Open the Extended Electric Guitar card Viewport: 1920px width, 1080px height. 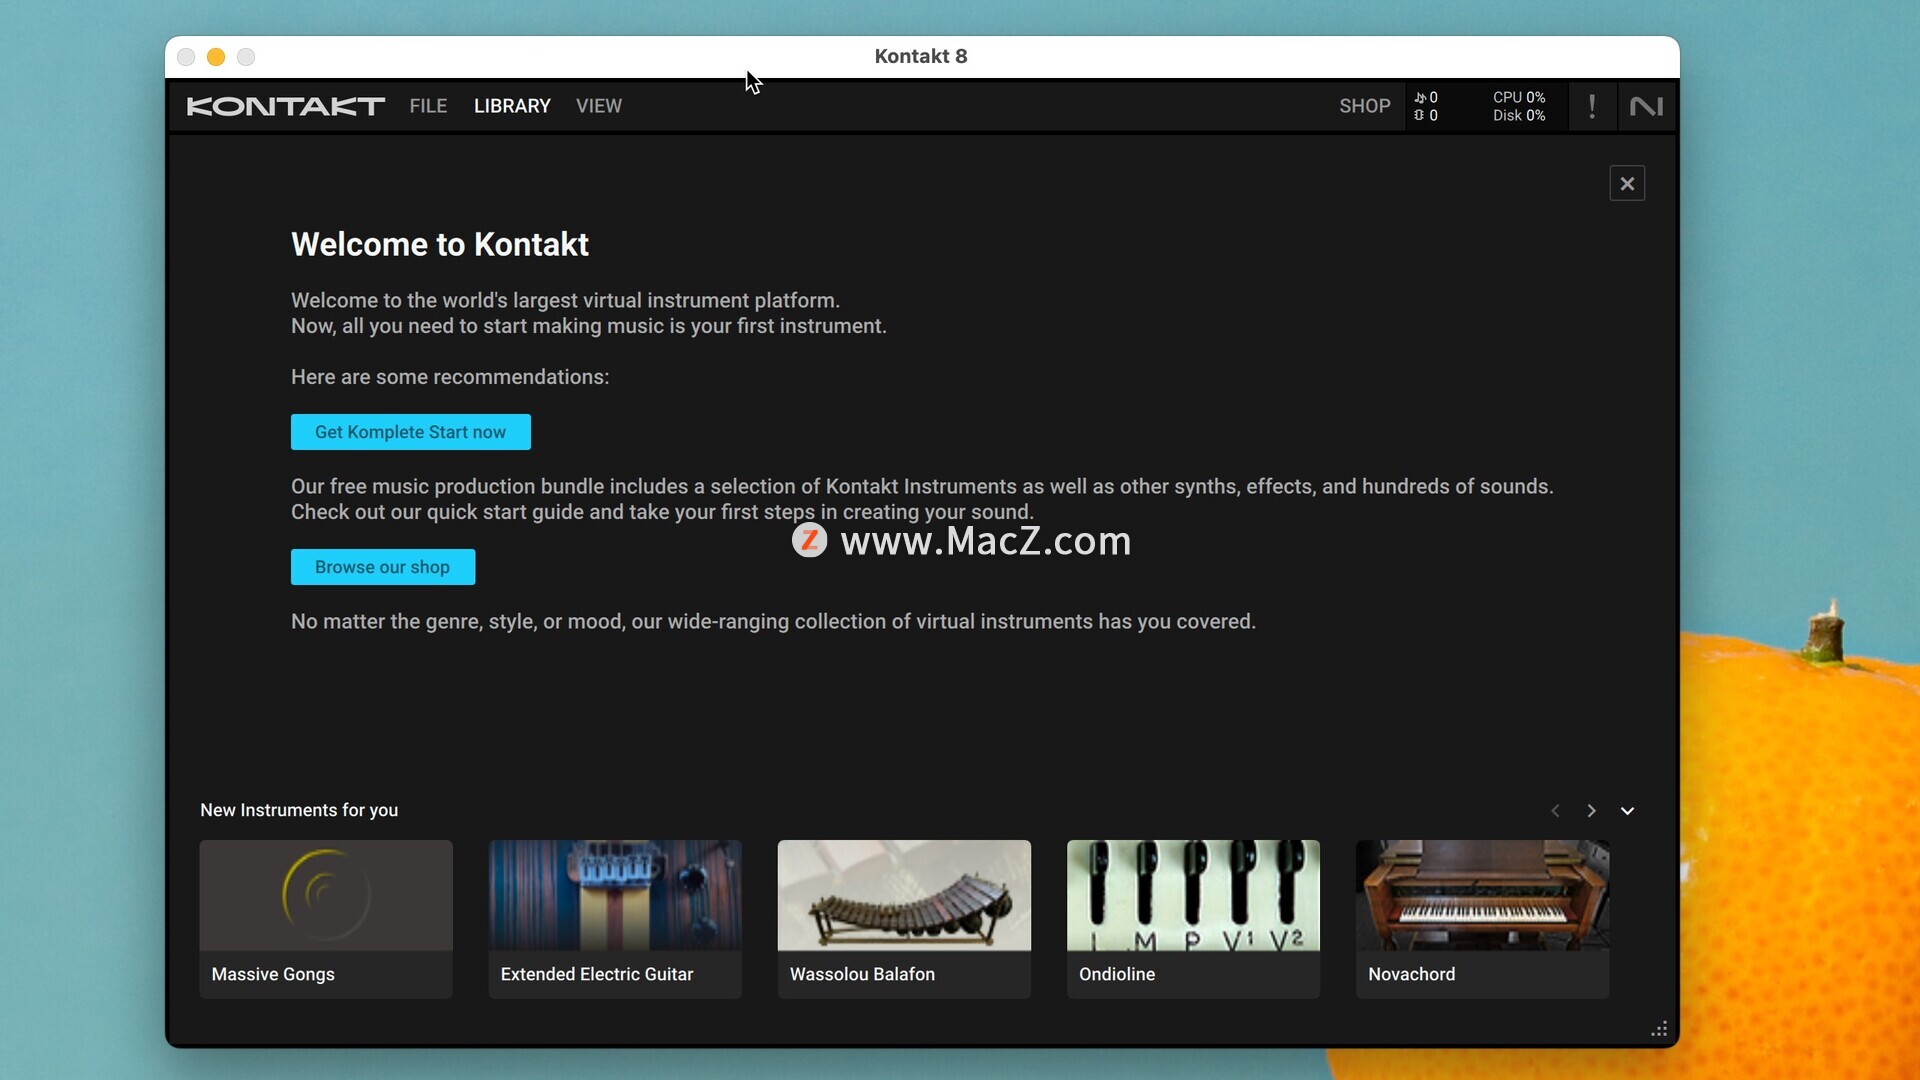click(x=615, y=919)
